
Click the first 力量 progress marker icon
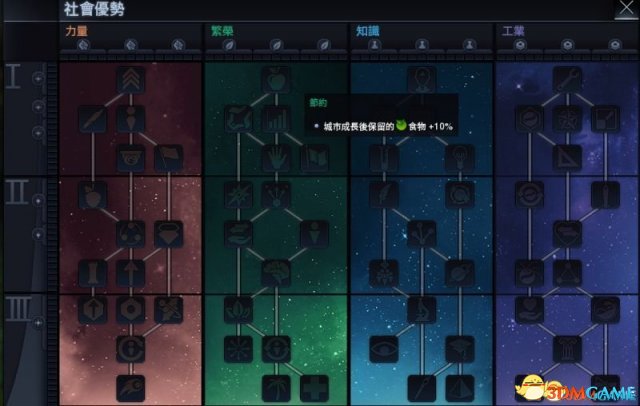click(83, 45)
